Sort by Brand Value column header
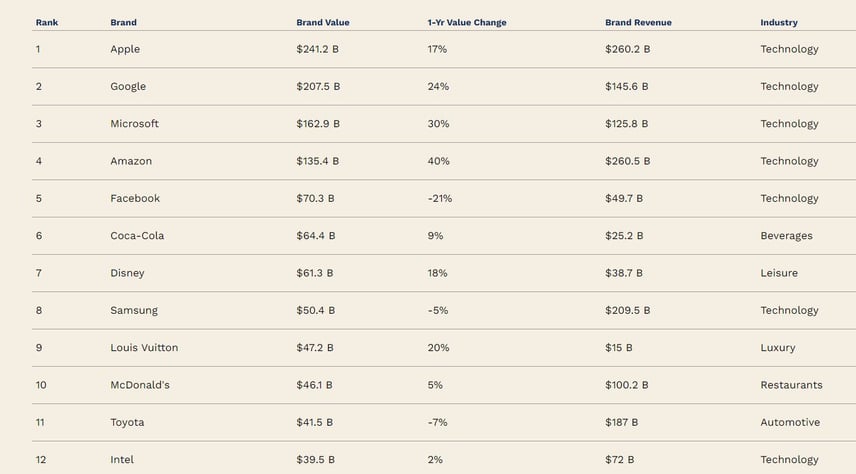 click(323, 22)
